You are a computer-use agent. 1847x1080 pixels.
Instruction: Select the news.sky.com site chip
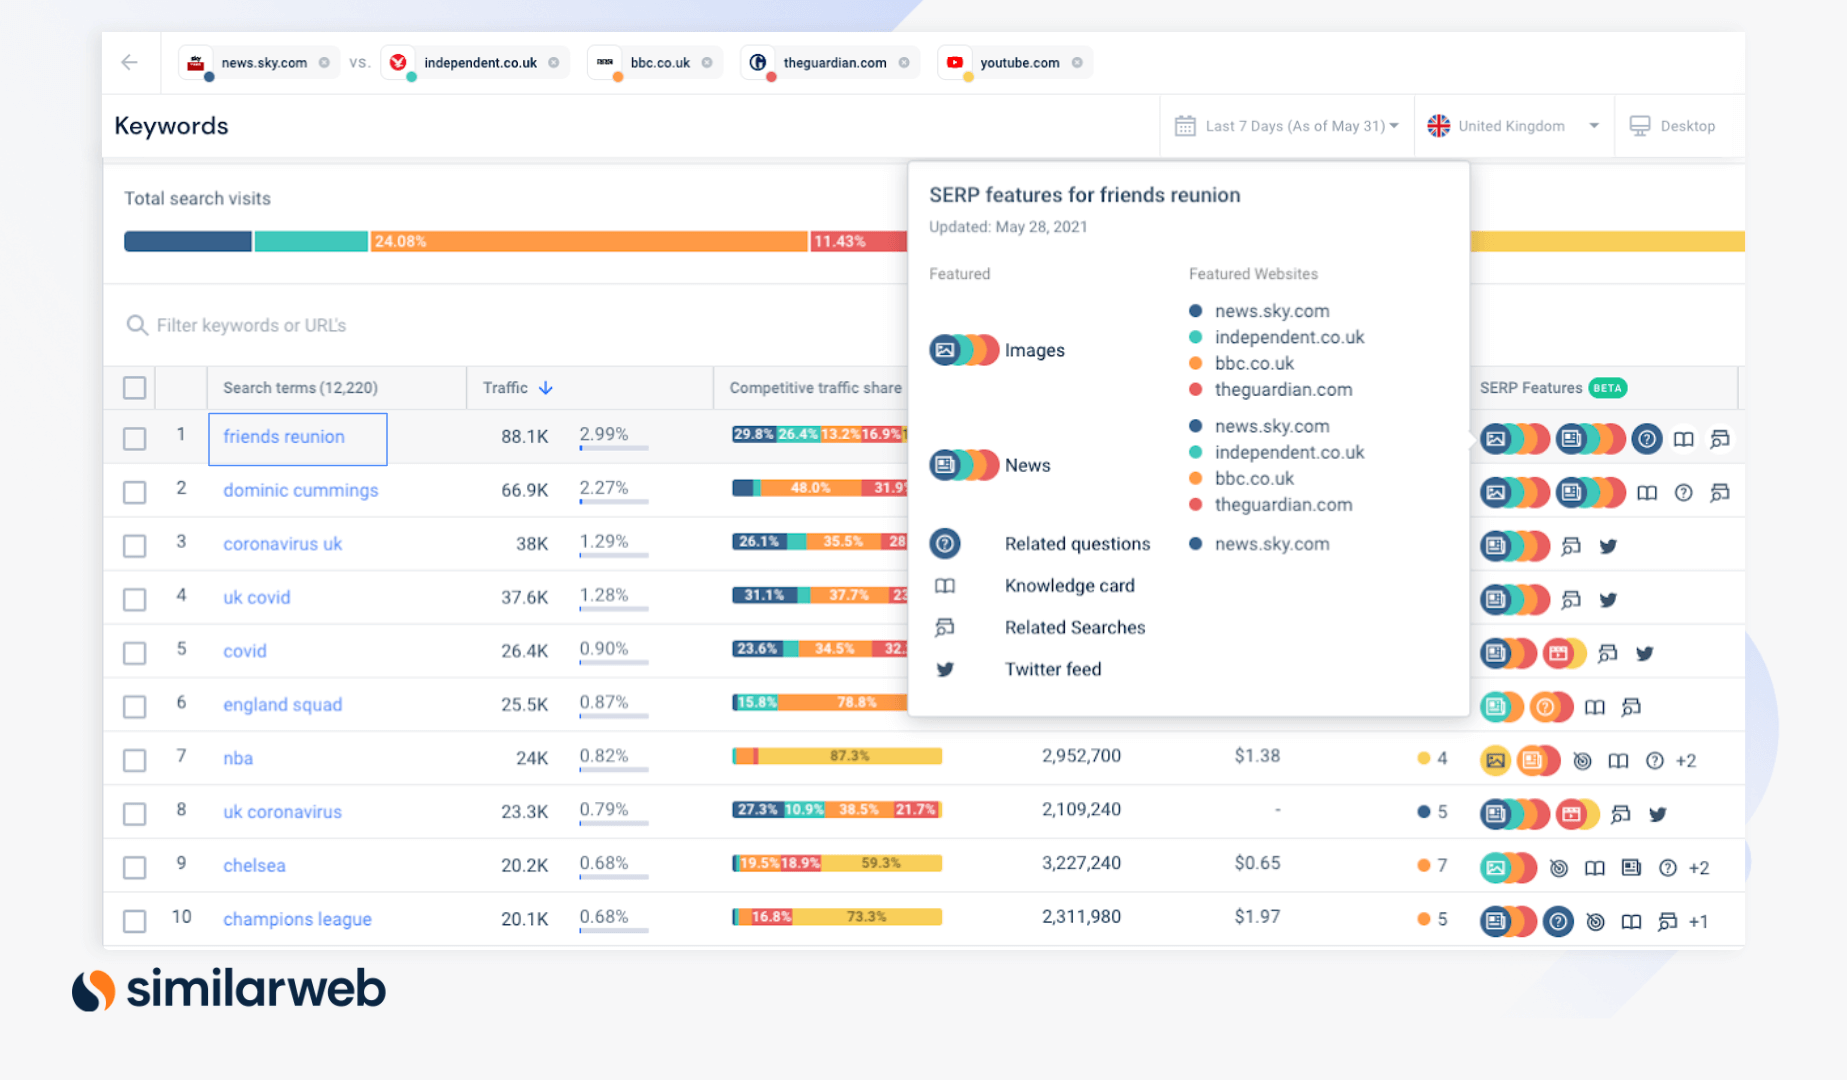click(x=259, y=62)
